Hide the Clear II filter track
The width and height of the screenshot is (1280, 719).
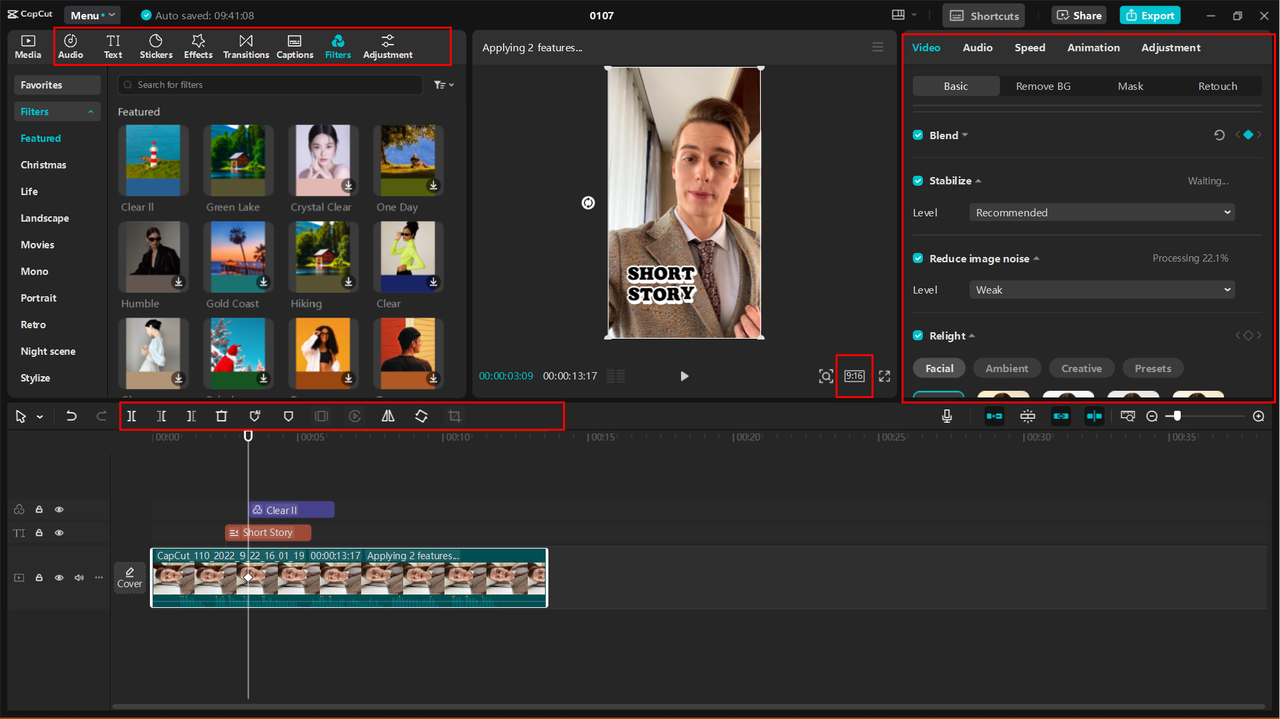pos(59,510)
